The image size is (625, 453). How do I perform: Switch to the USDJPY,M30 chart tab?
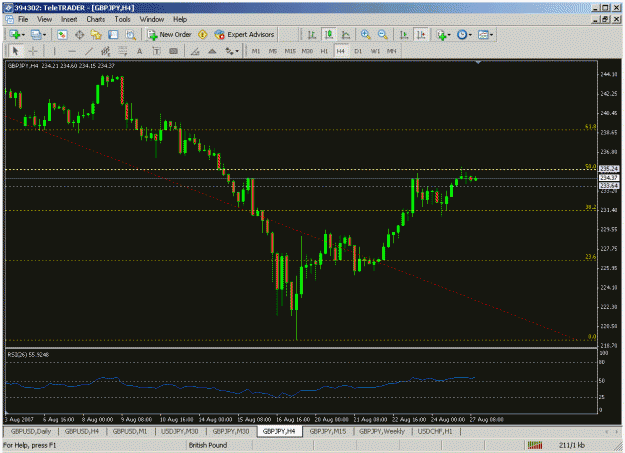click(179, 431)
